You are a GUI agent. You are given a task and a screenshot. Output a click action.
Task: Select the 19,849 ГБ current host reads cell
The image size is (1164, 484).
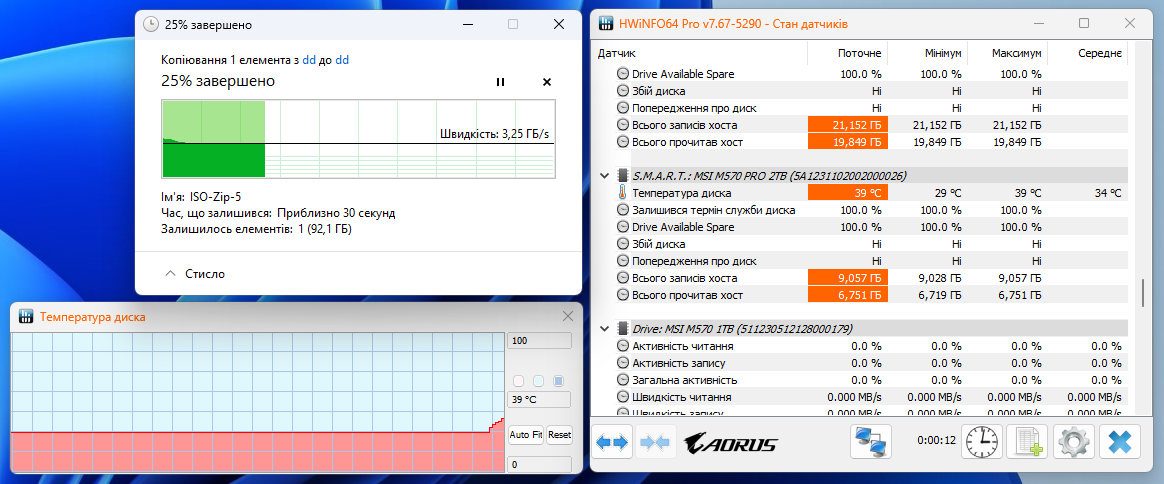(847, 142)
